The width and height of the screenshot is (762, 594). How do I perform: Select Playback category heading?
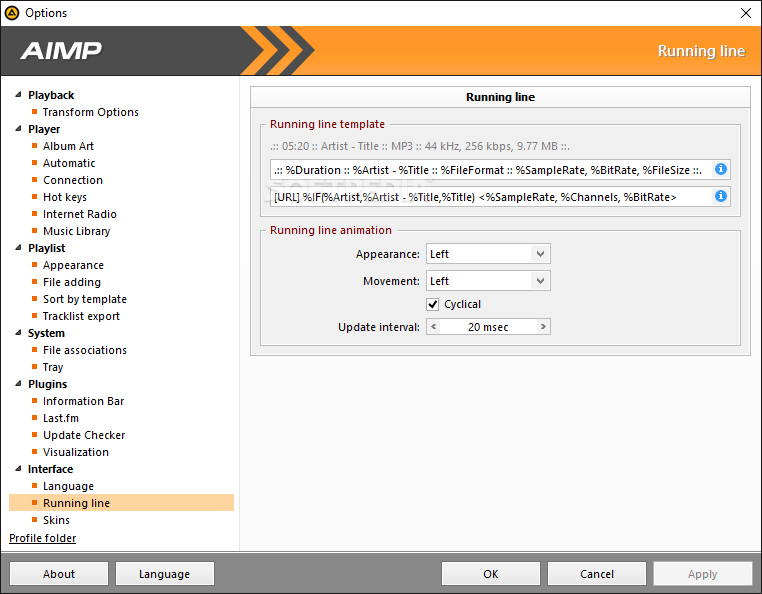pyautogui.click(x=51, y=95)
